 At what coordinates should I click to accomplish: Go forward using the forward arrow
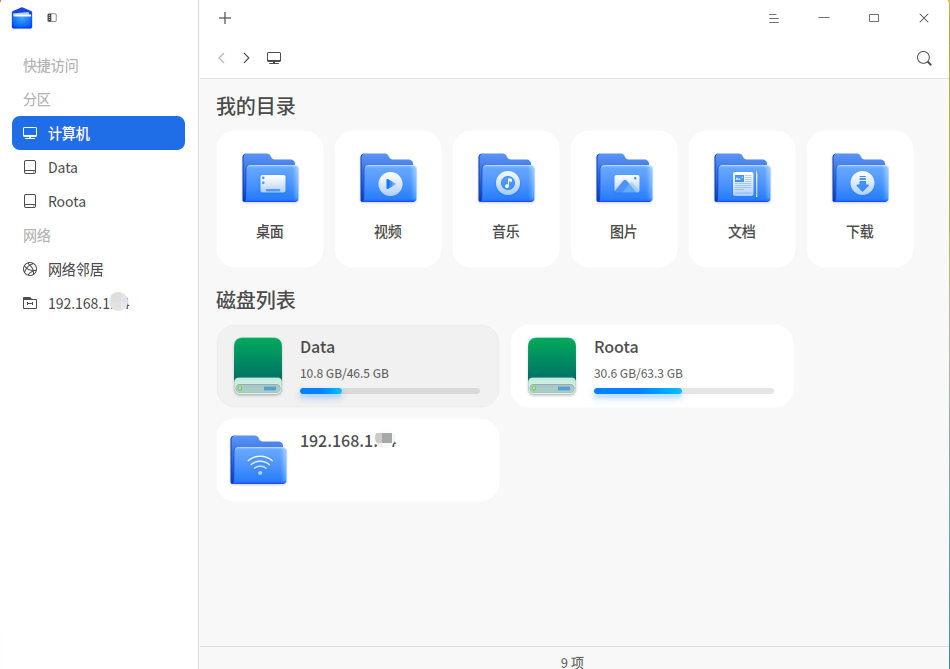[245, 57]
